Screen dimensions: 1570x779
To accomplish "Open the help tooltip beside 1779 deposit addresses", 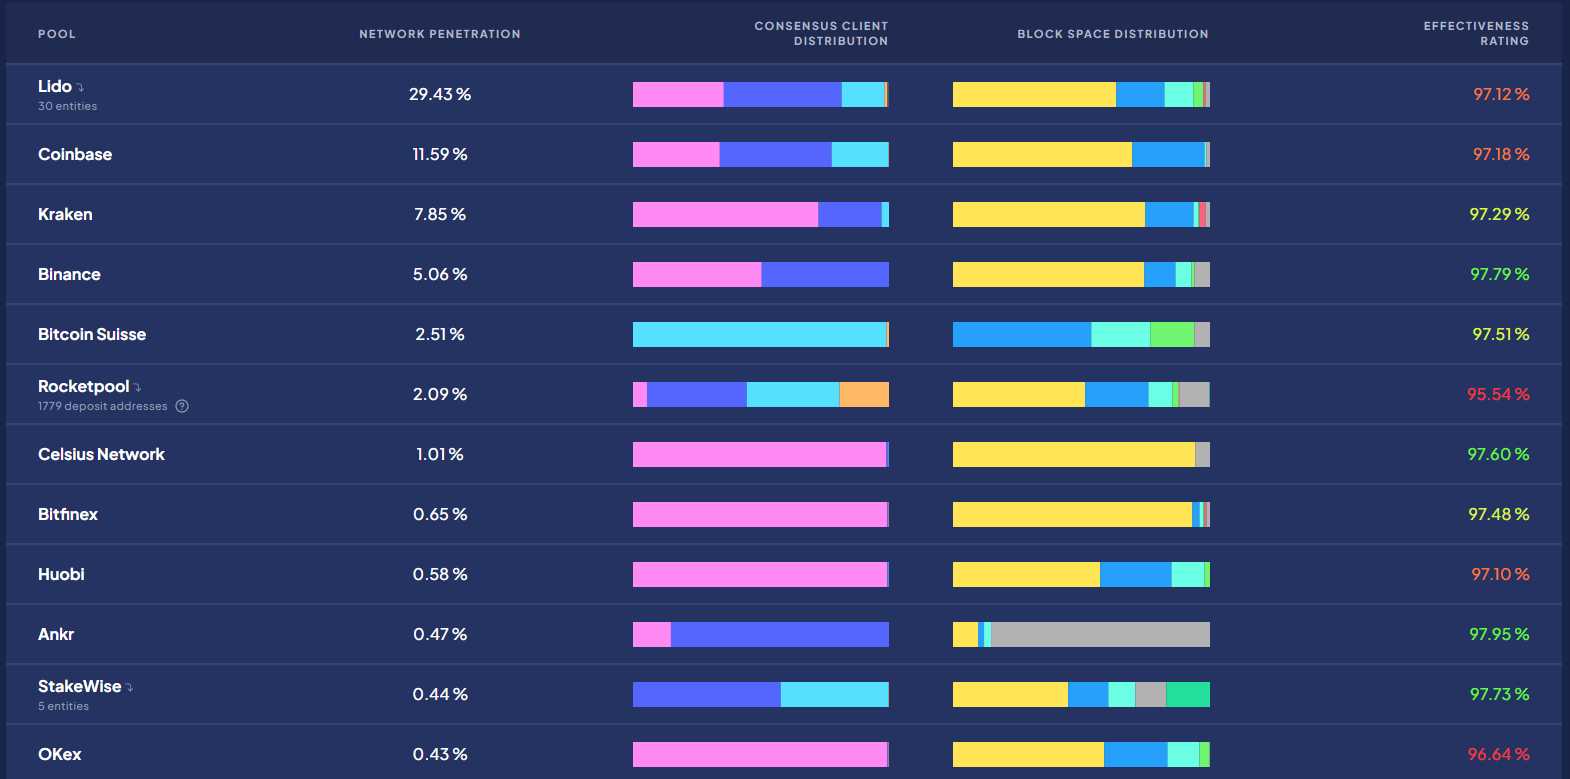I will click(x=182, y=406).
